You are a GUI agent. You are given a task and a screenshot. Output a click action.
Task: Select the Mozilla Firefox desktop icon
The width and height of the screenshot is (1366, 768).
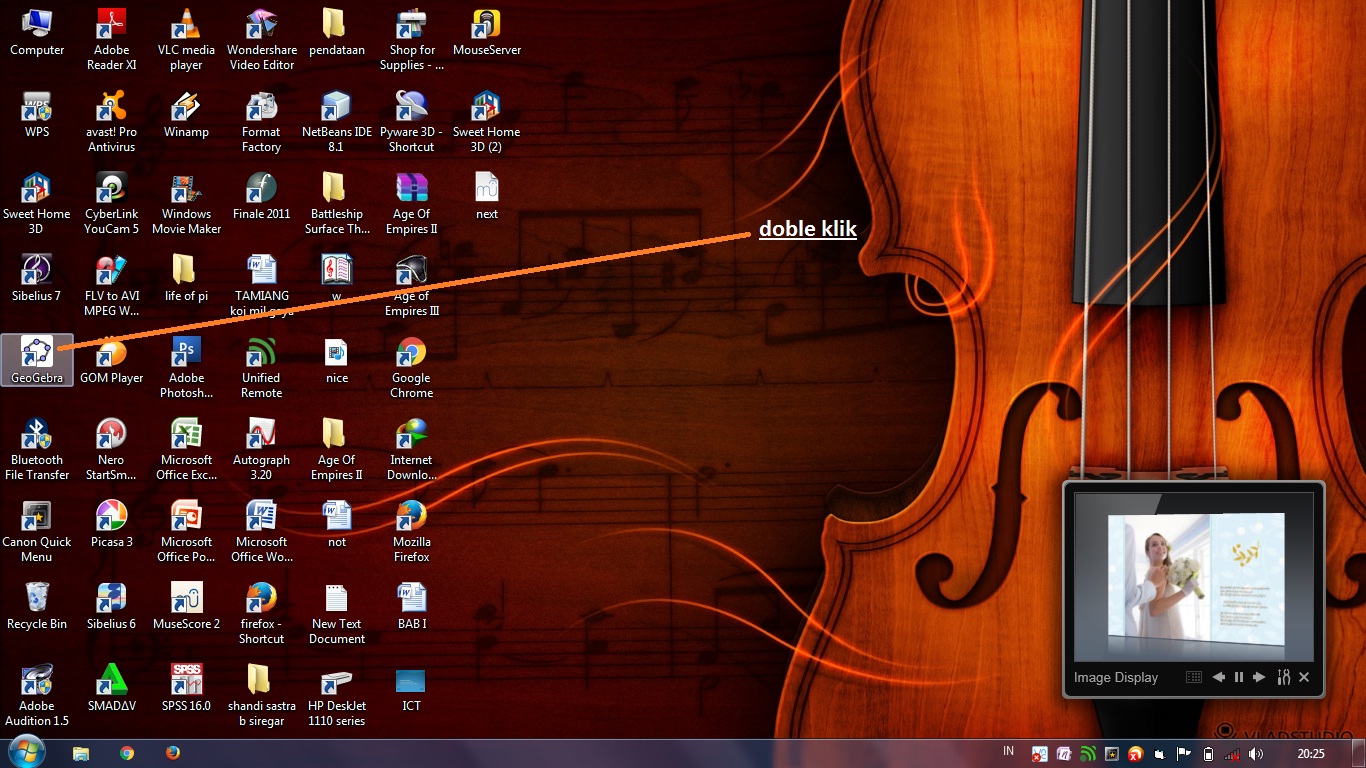pos(412,531)
